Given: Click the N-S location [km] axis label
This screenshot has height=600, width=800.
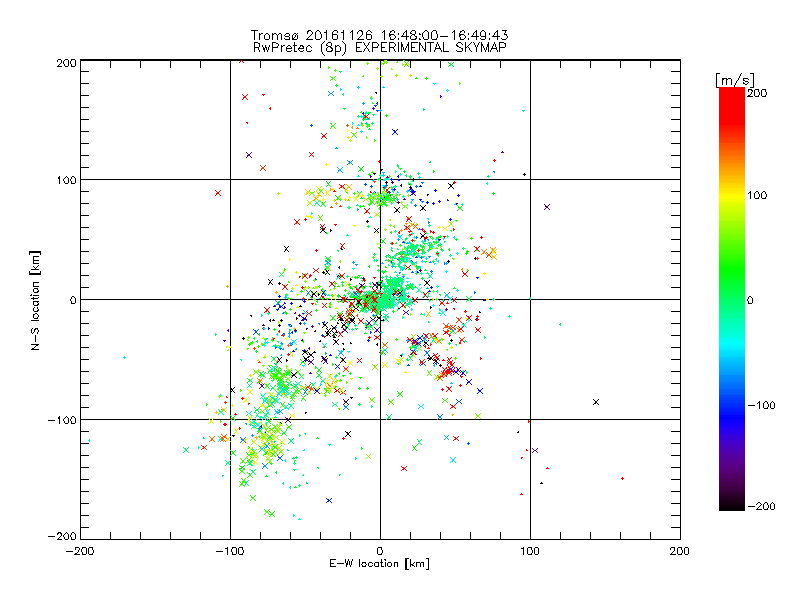Looking at the screenshot, I should (x=35, y=300).
